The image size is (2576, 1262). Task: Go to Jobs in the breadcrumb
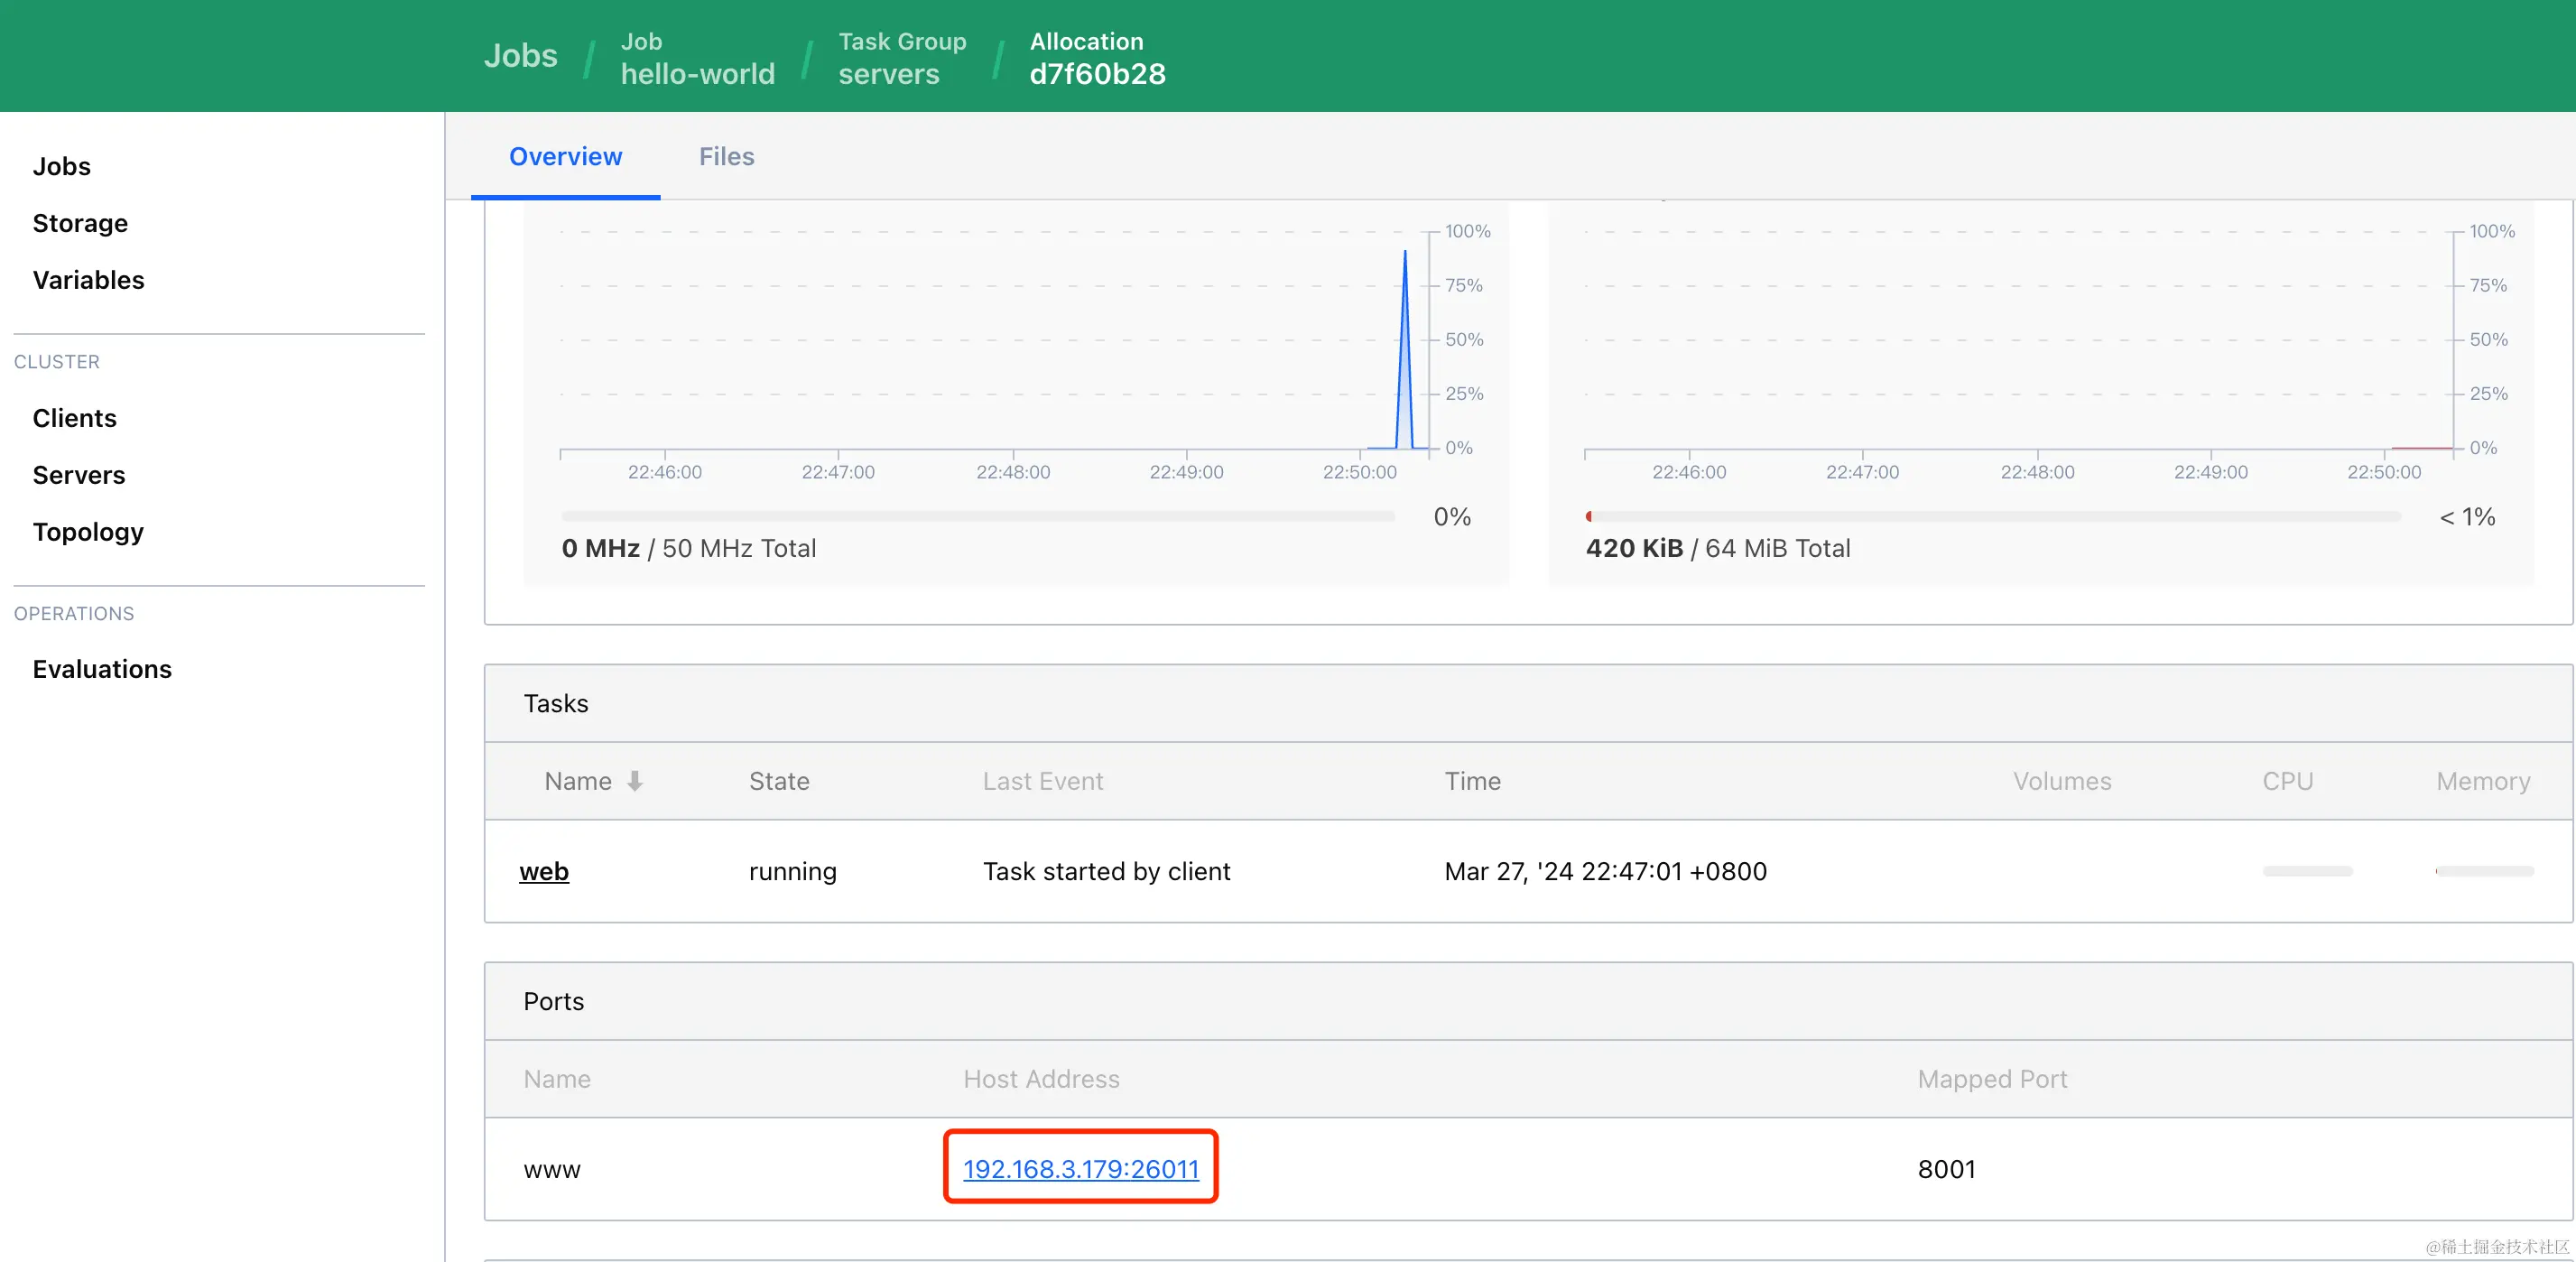[x=520, y=56]
